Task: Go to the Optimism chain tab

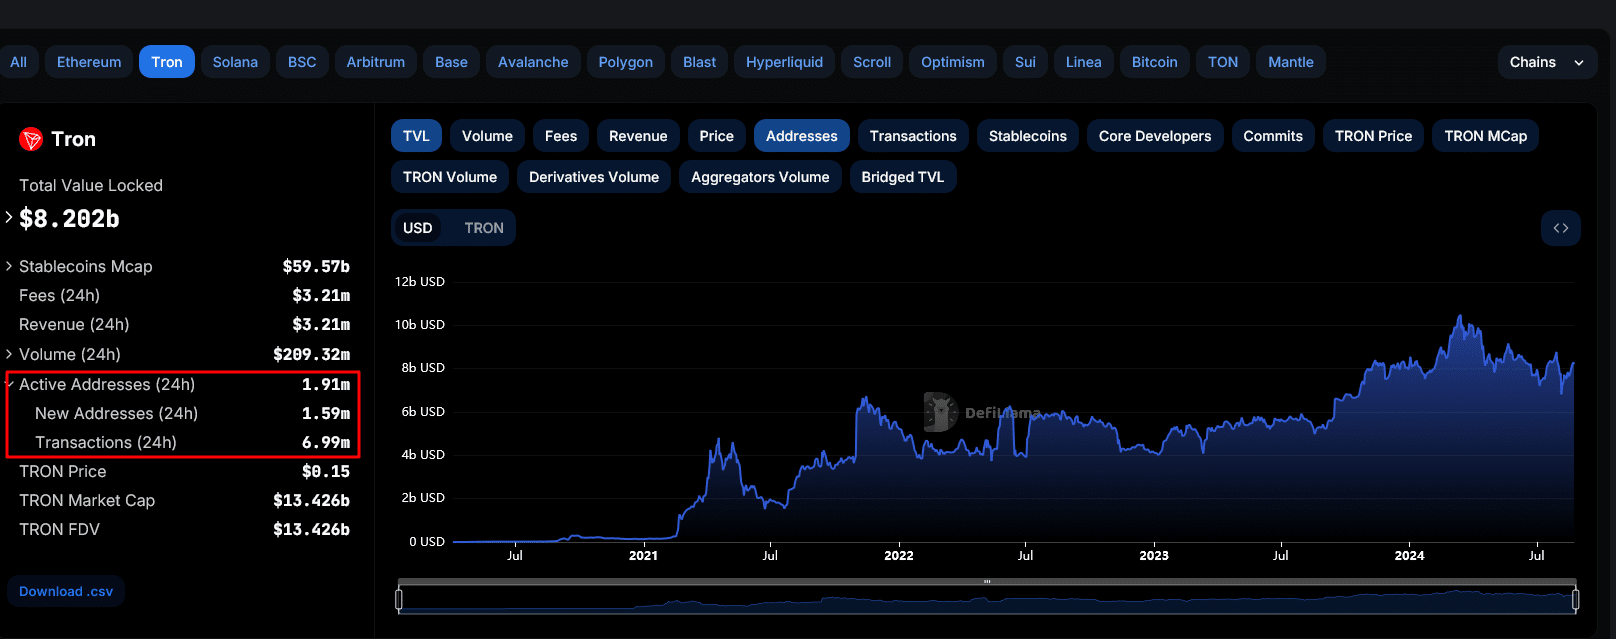Action: point(953,62)
